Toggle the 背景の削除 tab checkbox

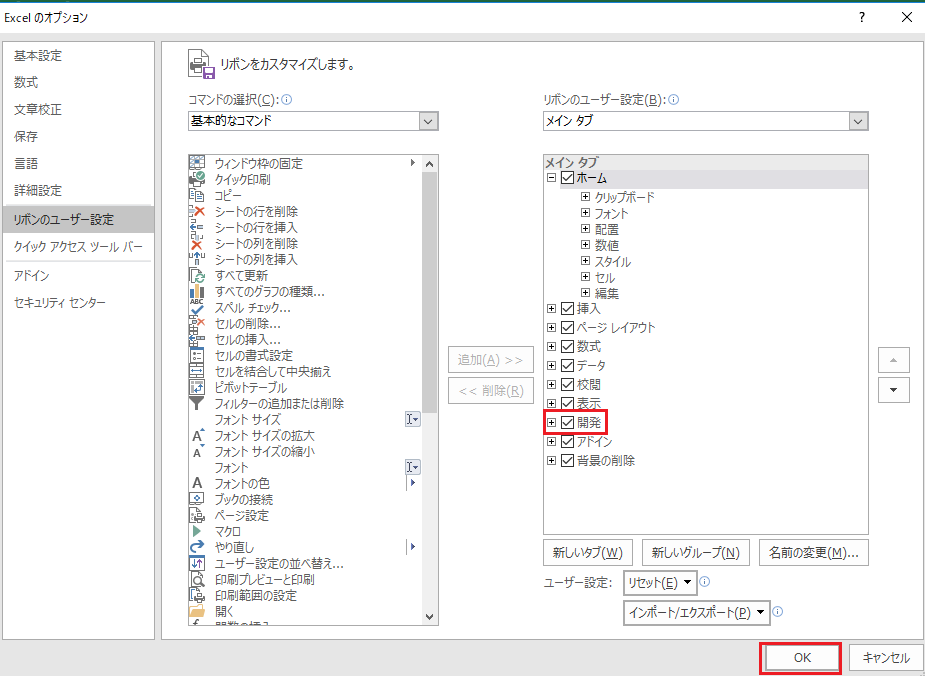click(x=568, y=461)
